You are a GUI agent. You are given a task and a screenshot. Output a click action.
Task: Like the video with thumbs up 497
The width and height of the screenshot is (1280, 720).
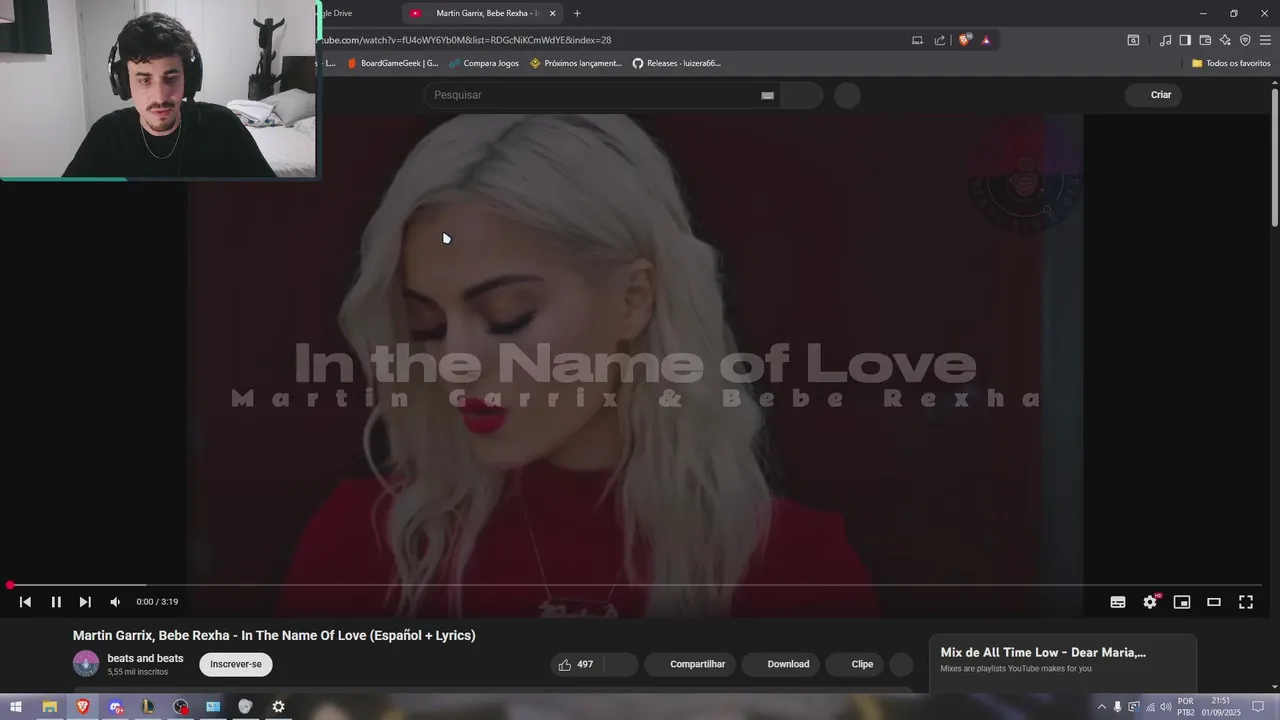pos(576,664)
